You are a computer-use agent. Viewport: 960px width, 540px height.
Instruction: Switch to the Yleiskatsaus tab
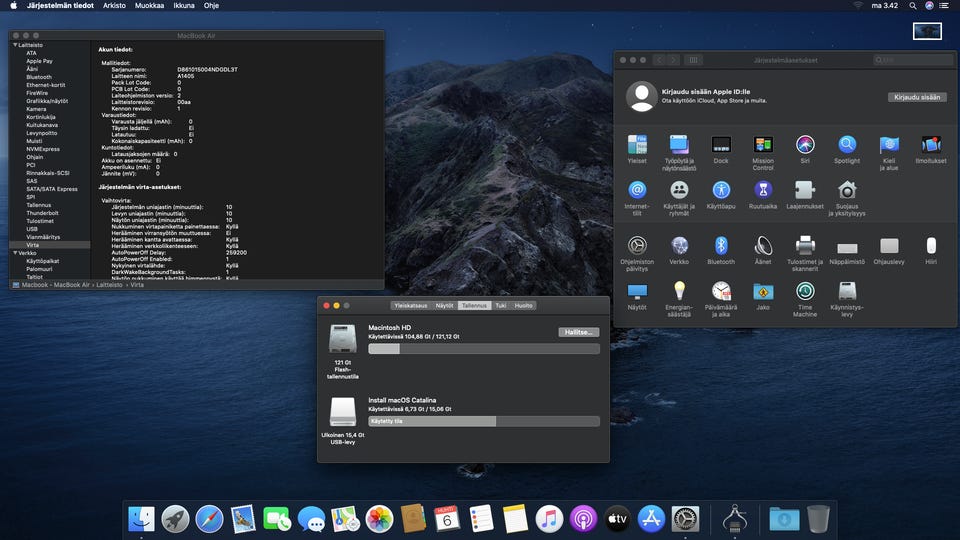411,305
